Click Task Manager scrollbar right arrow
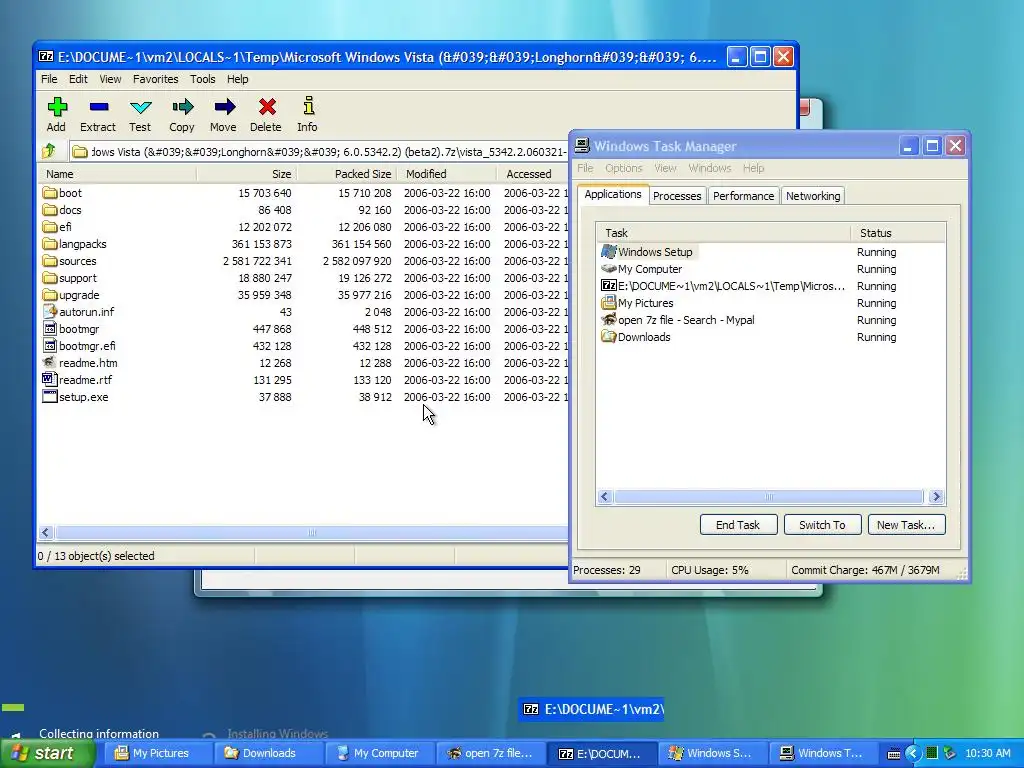The height and width of the screenshot is (768, 1024). pyautogui.click(x=936, y=497)
